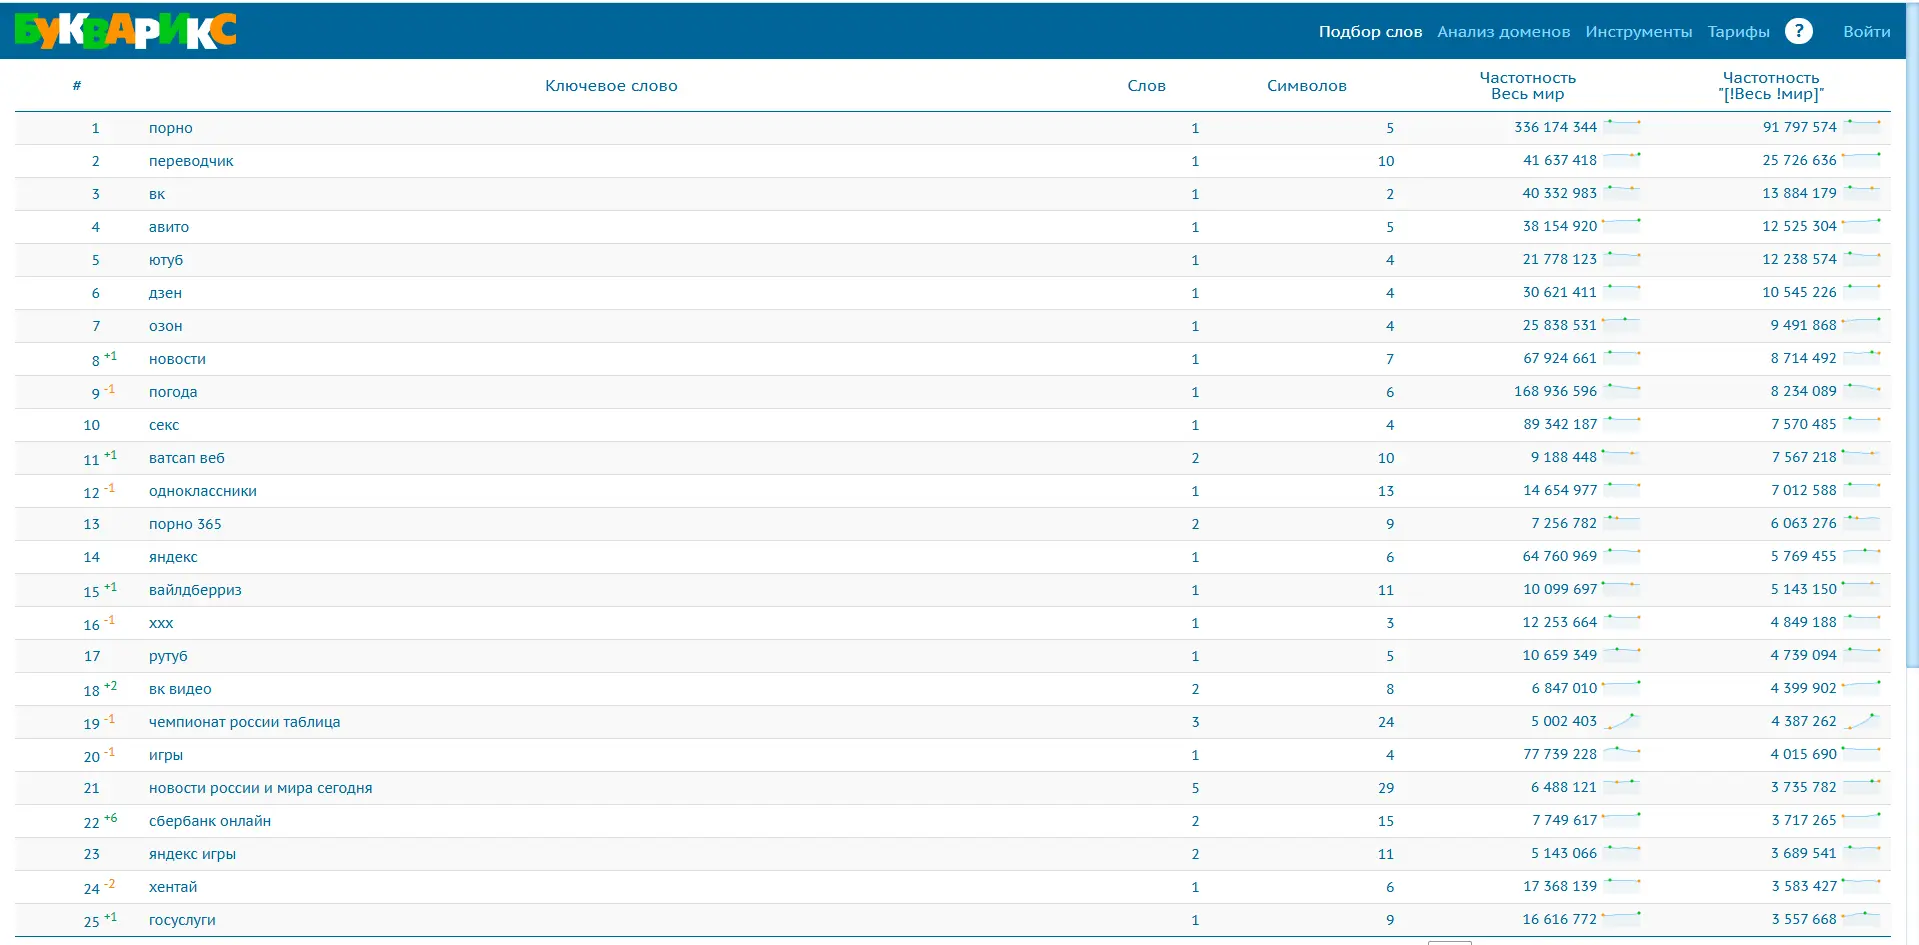The width and height of the screenshot is (1919, 945).
Task: Open чемпионат россии таблица exact frequency sparkline
Action: (x=1862, y=721)
